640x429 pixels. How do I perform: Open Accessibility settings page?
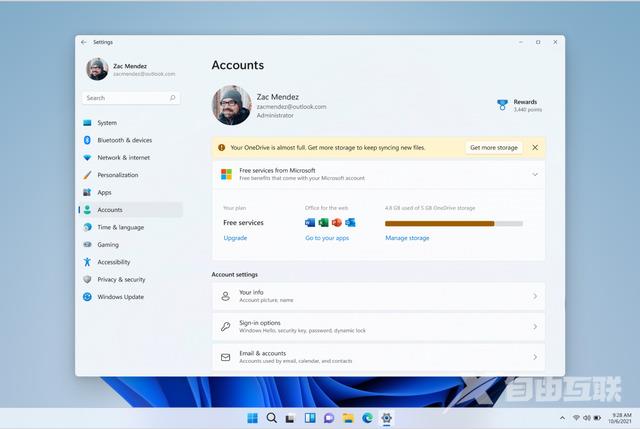(x=131, y=262)
